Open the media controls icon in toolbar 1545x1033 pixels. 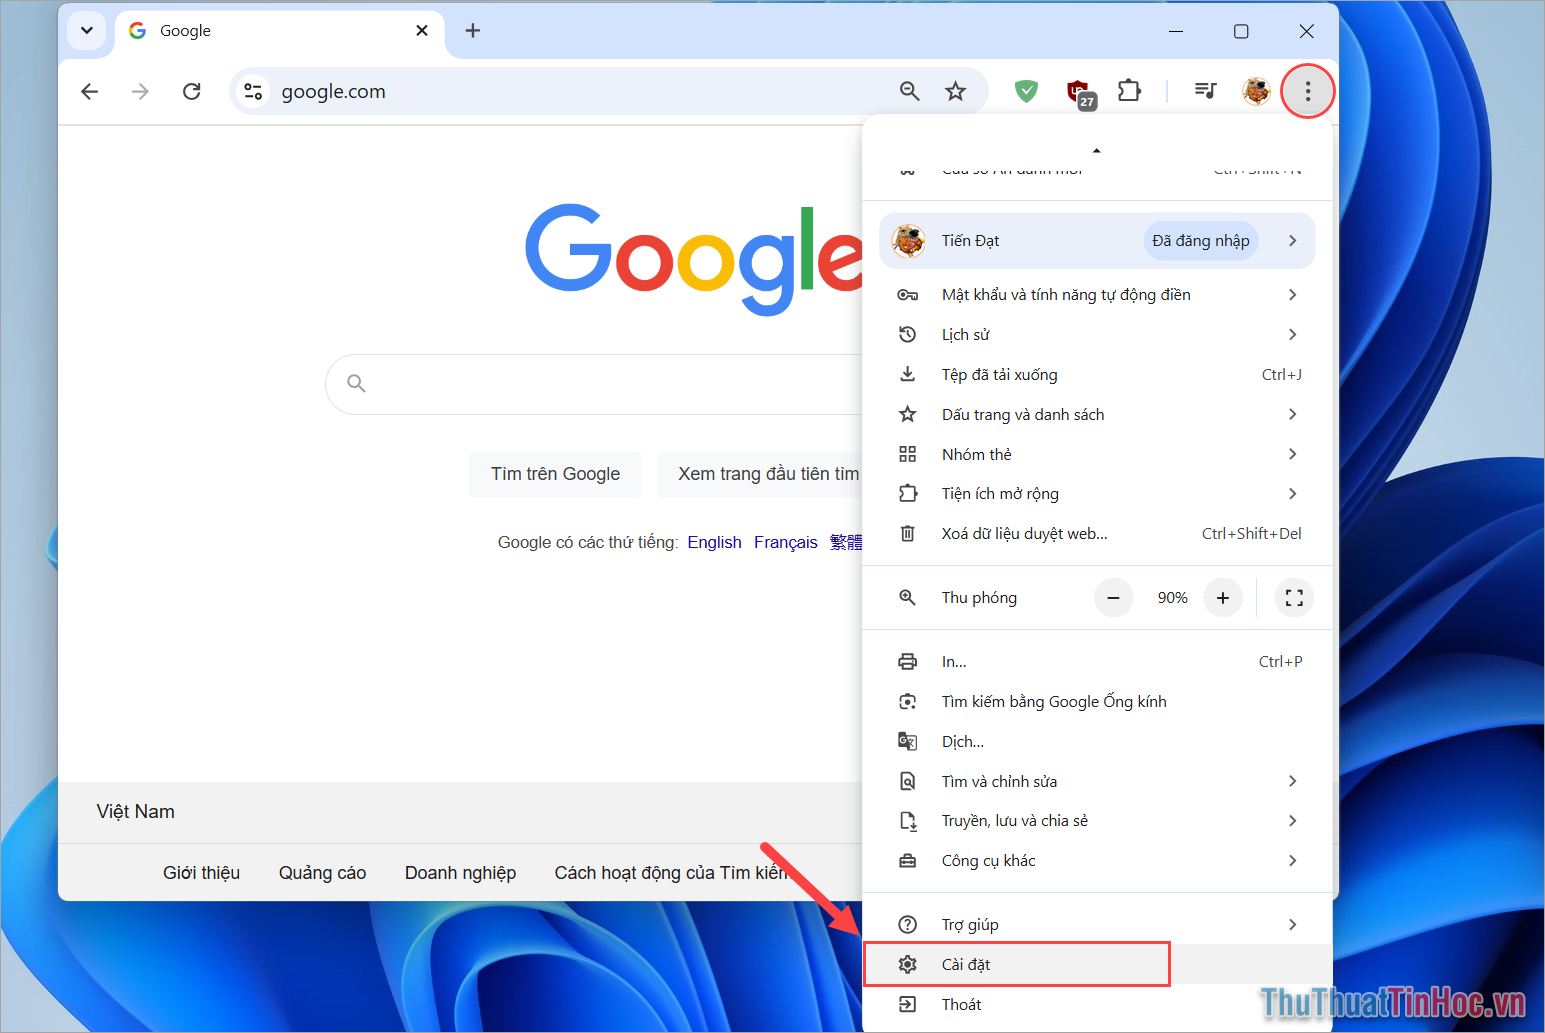1205,91
